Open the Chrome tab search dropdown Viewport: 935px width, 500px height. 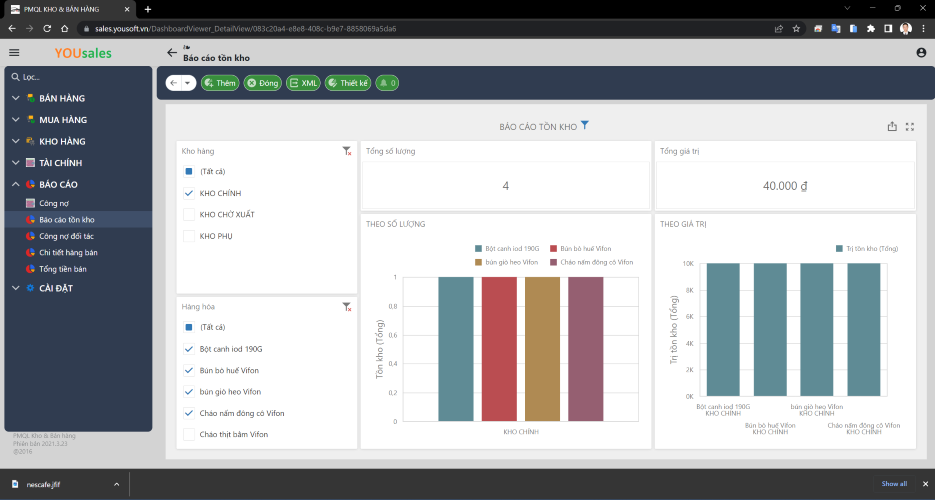coord(847,8)
